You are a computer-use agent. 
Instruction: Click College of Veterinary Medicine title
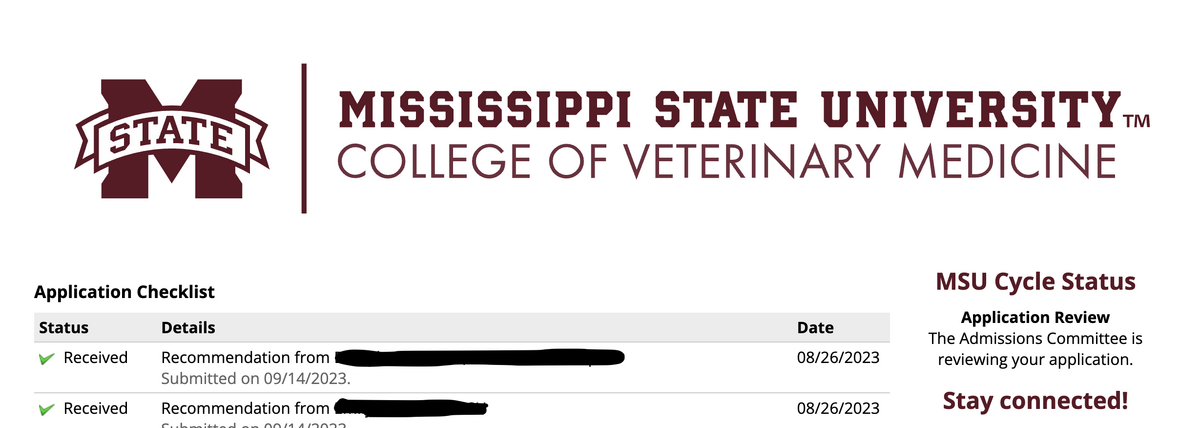pyautogui.click(x=726, y=160)
